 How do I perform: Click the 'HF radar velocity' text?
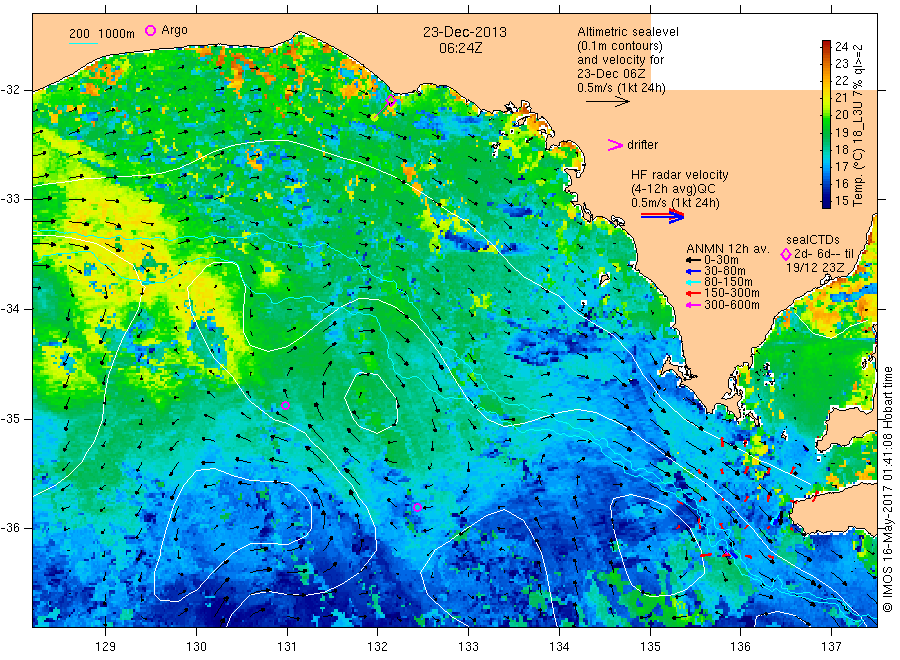coord(680,174)
